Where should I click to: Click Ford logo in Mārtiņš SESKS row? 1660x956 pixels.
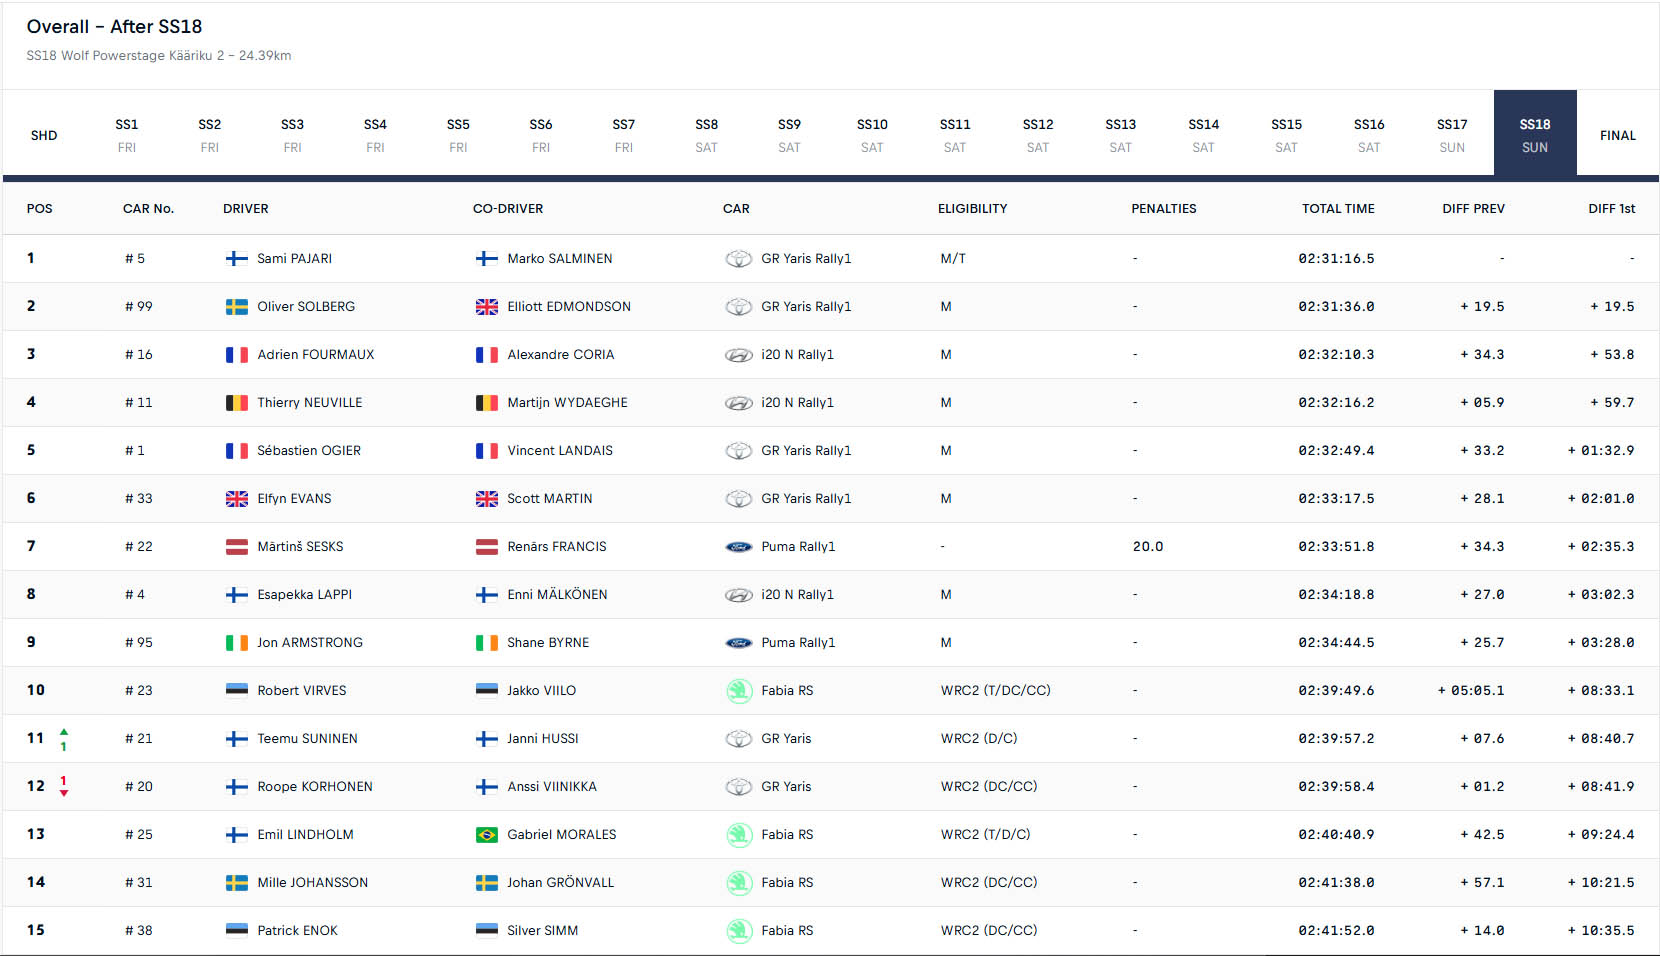[x=738, y=547]
